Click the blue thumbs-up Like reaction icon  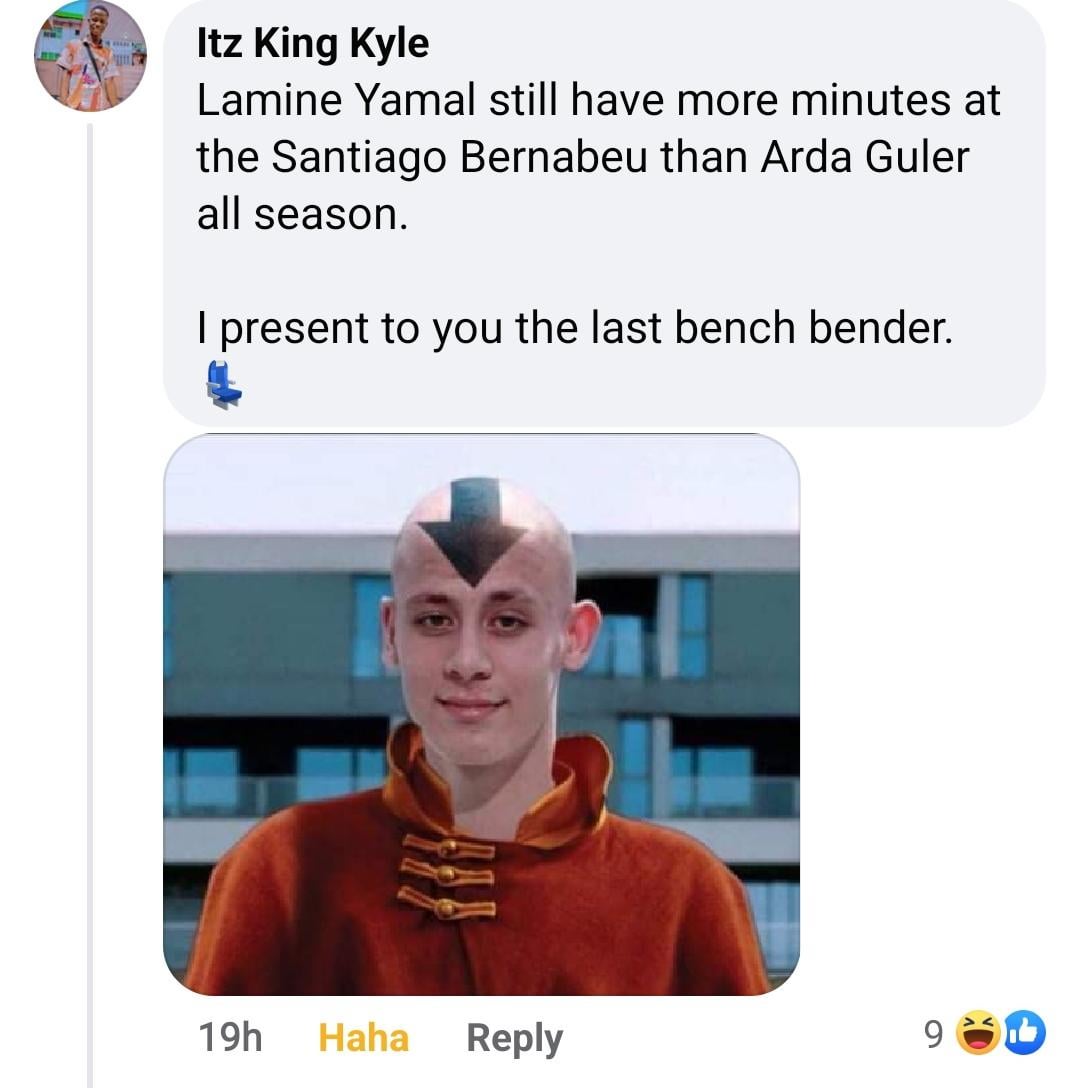click(x=1024, y=1032)
